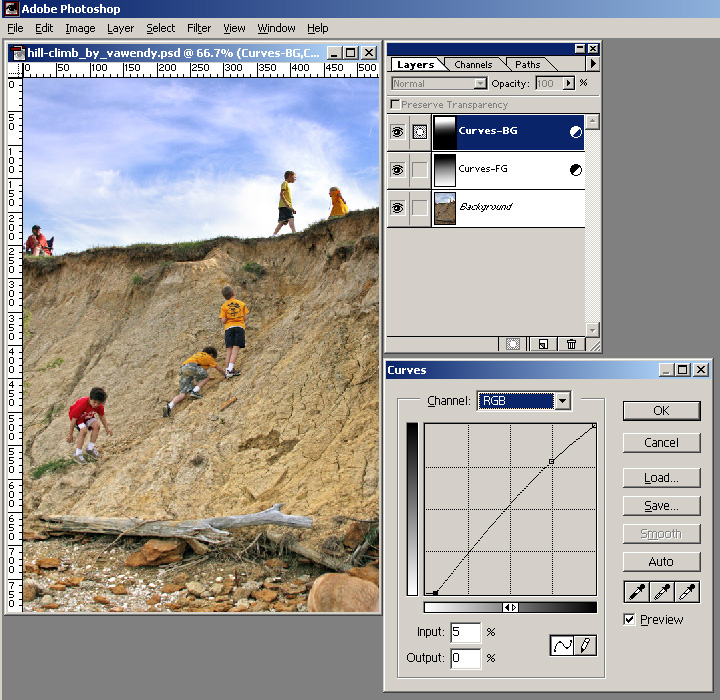This screenshot has height=700, width=720.
Task: Toggle the Preview checkbox in Curves
Action: coord(629,619)
